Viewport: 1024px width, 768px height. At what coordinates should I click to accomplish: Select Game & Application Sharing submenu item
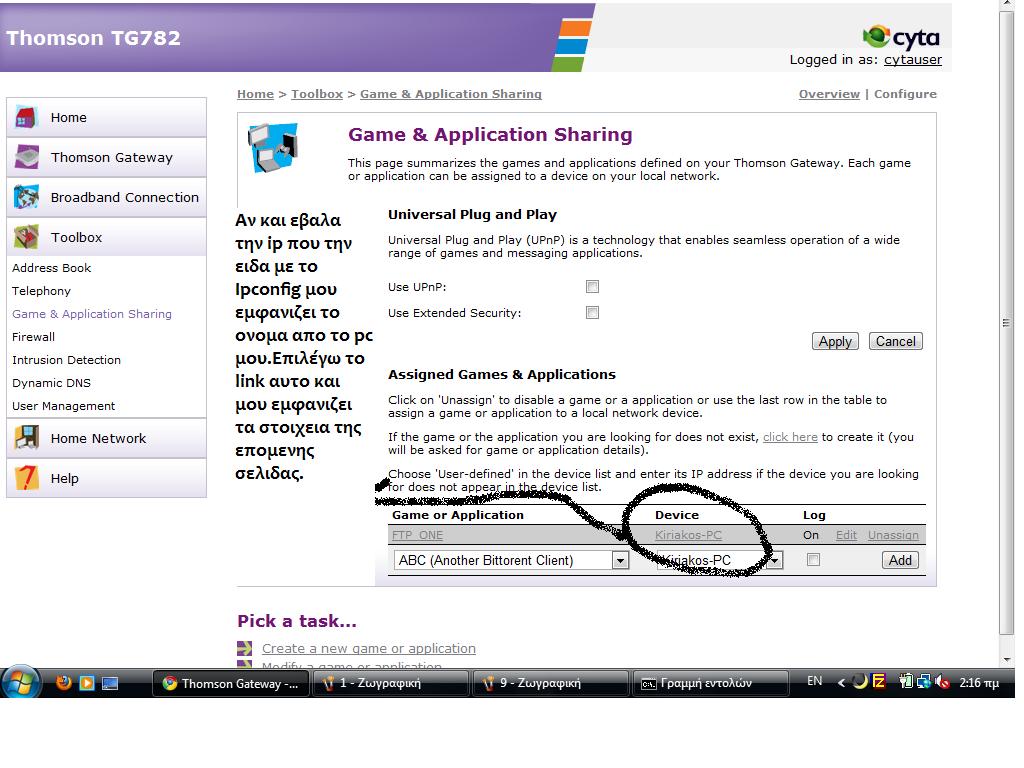coord(92,314)
